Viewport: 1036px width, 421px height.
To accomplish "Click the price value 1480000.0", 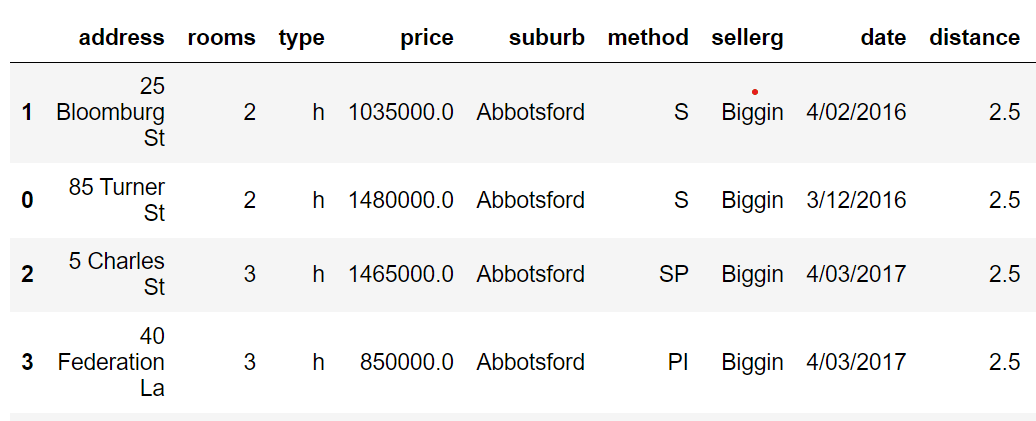I will point(400,200).
